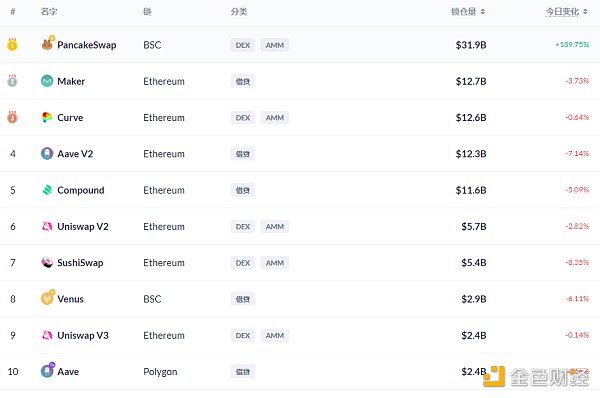Image resolution: width=600 pixels, height=398 pixels.
Task: Click the Aave V2 ghost logo icon
Action: click(x=47, y=153)
